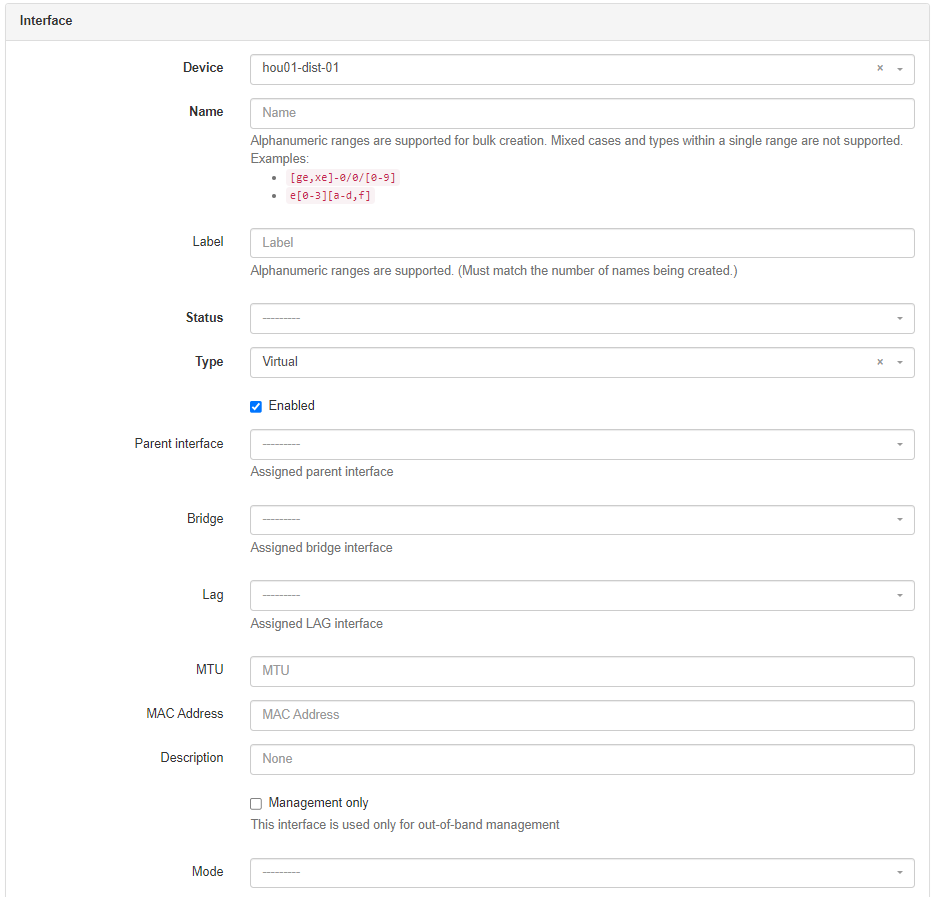Expand the Mode dropdown

click(581, 872)
